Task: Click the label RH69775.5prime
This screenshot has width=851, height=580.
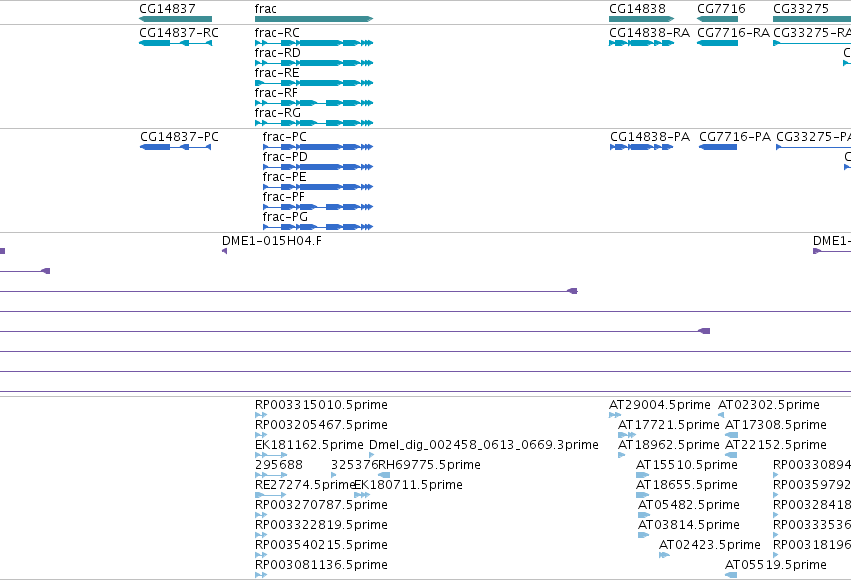Action: [x=429, y=465]
